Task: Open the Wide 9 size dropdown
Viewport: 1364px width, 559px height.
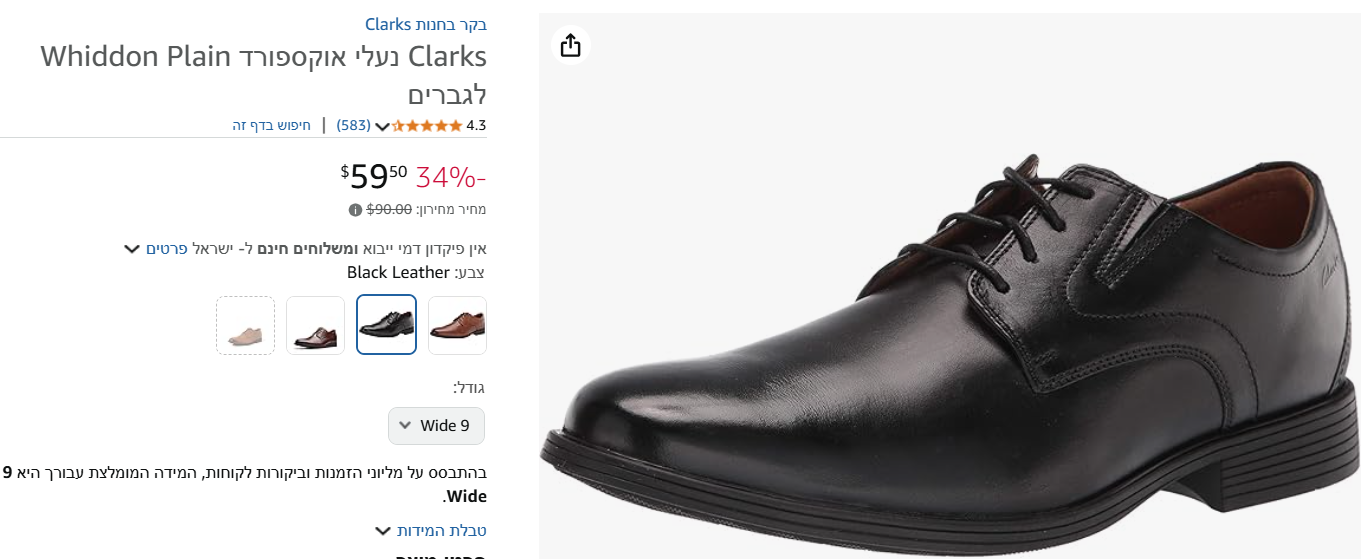Action: 436,426
